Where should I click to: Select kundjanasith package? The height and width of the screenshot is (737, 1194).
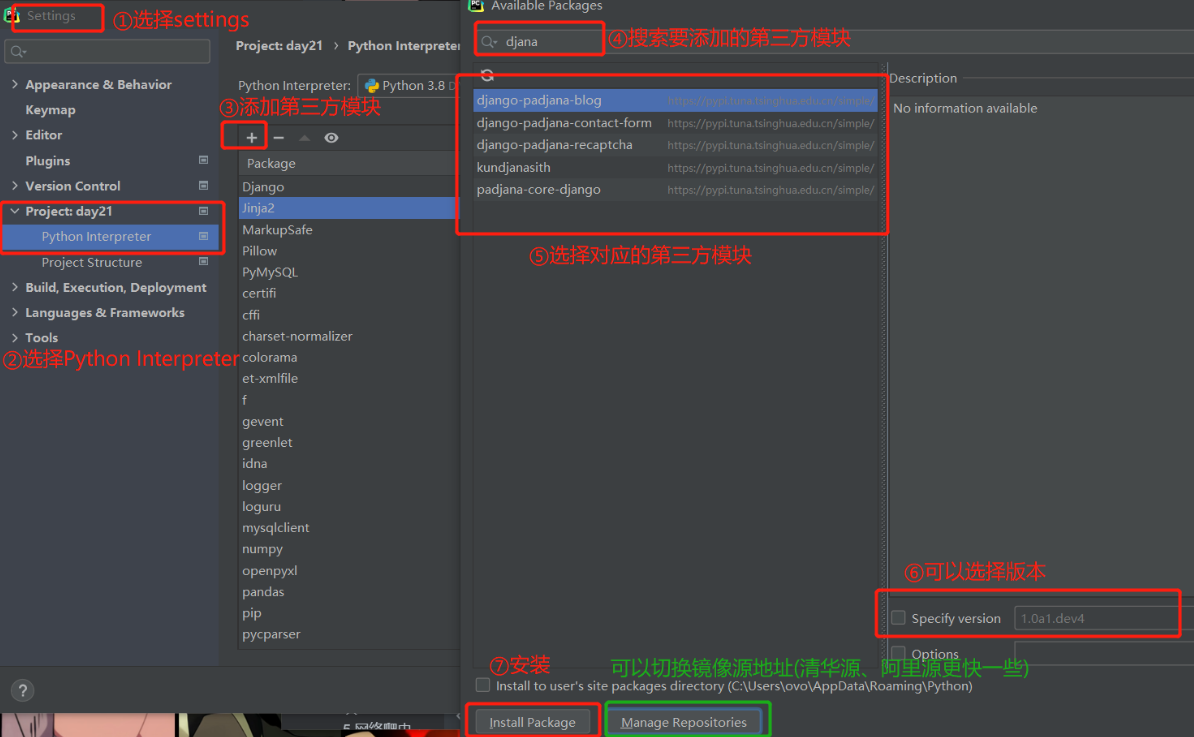click(675, 168)
